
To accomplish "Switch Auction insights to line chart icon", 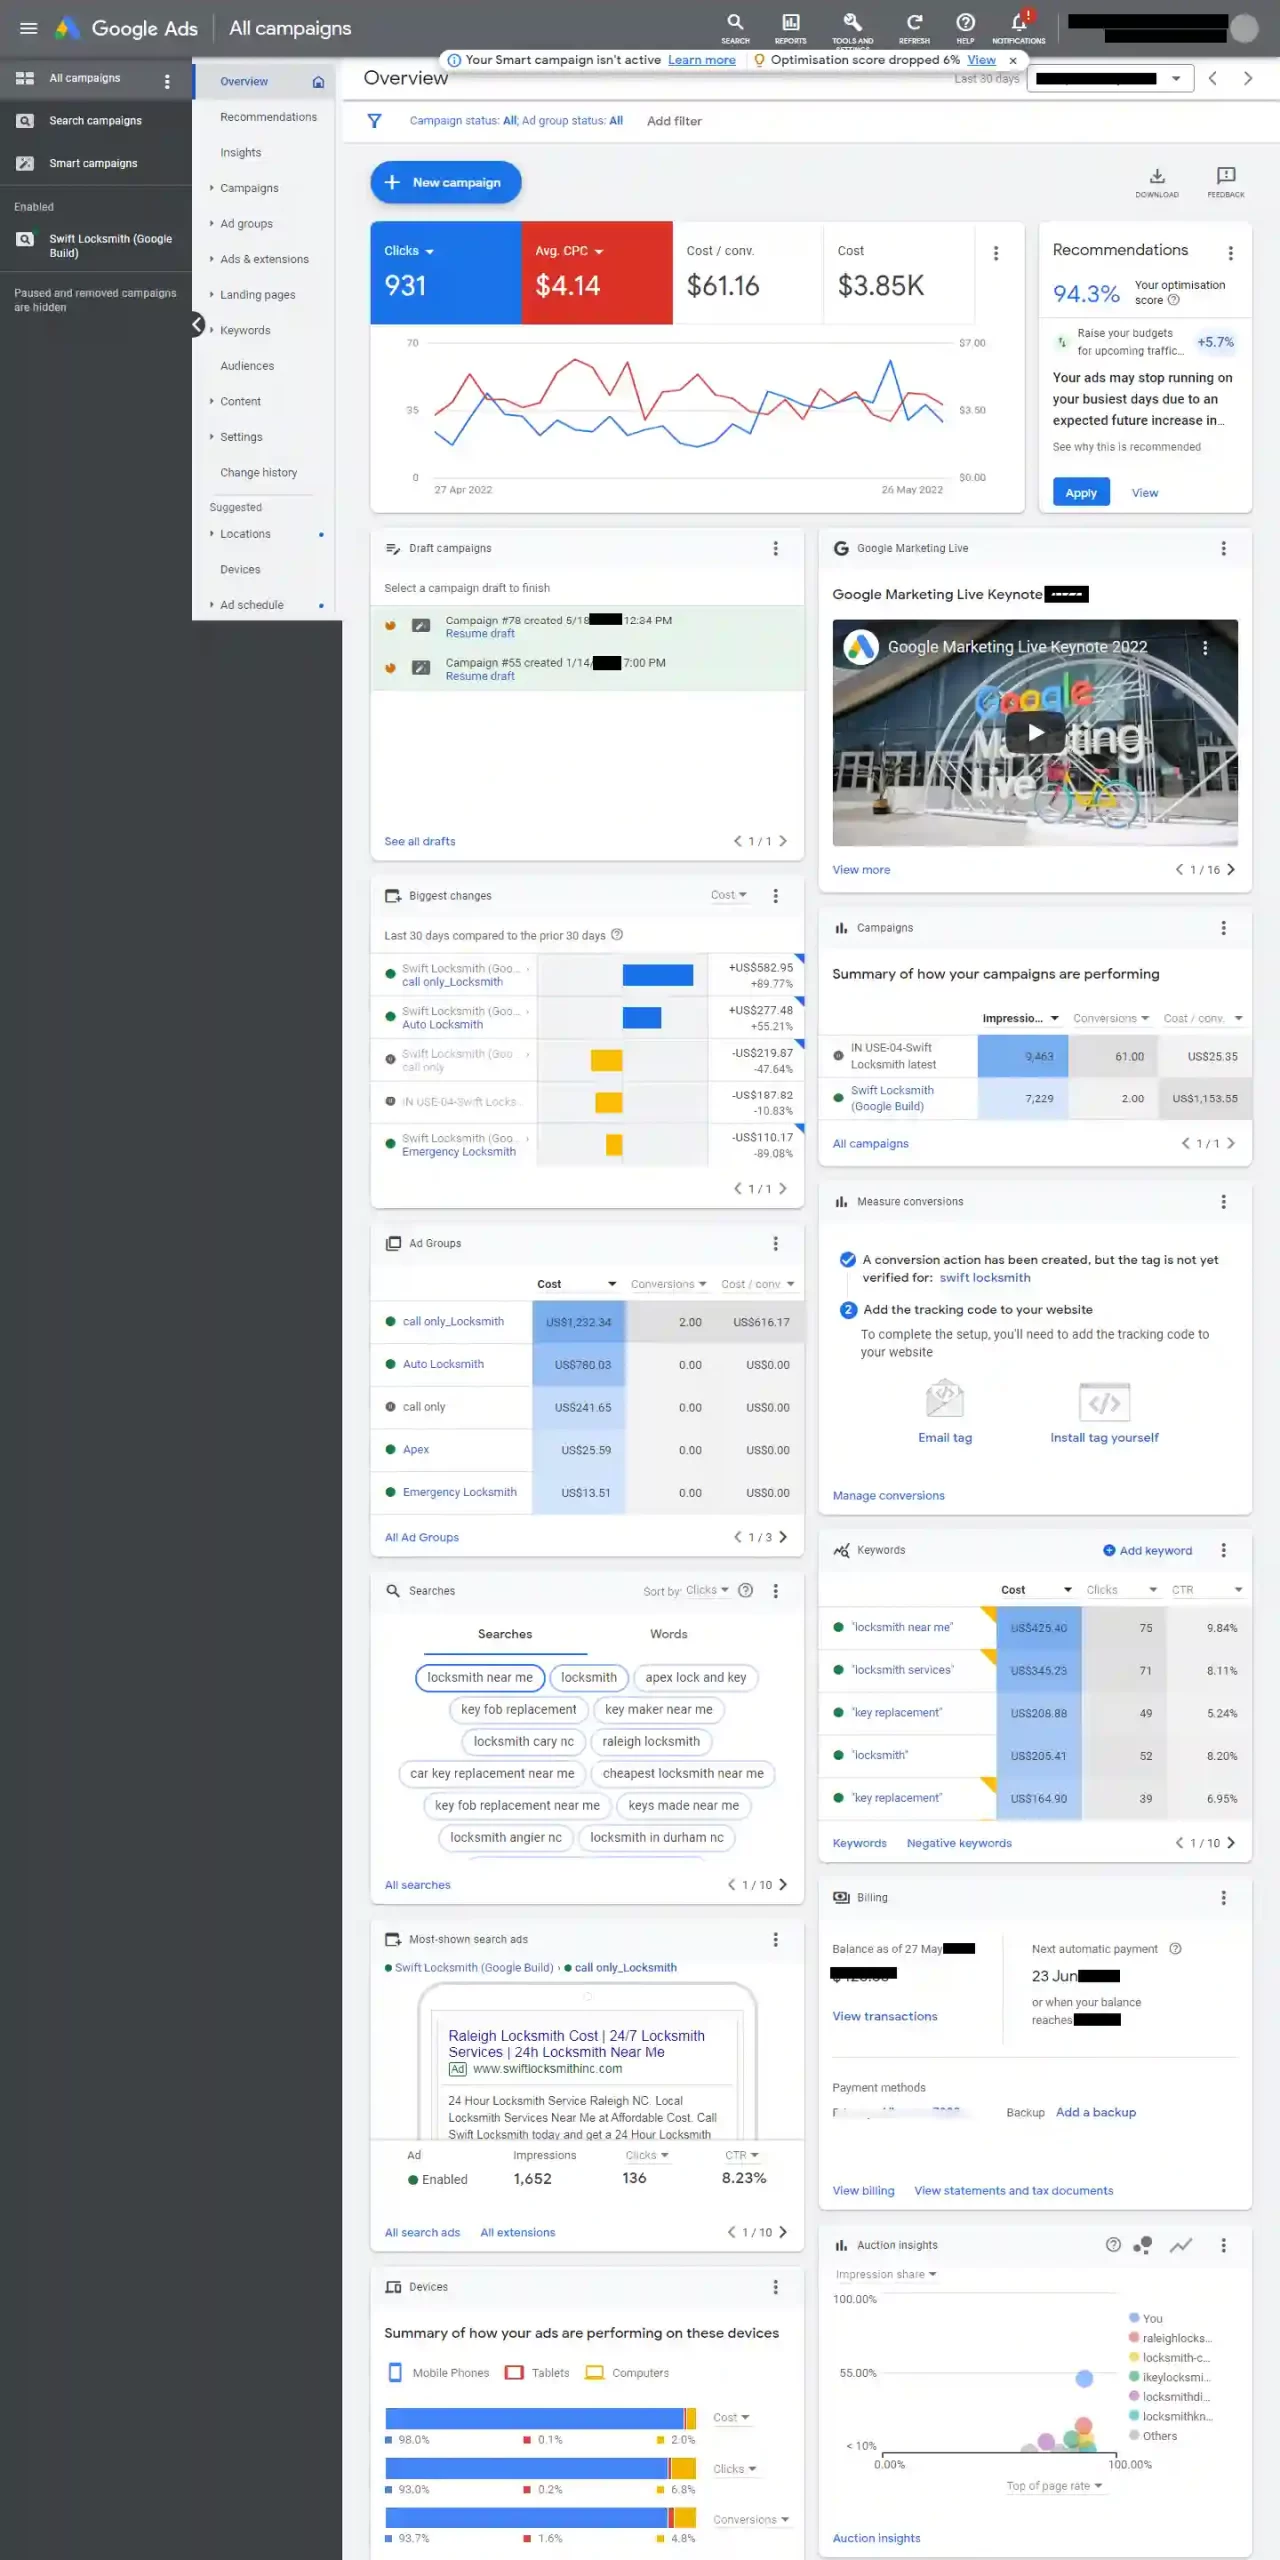I will (x=1181, y=2245).
